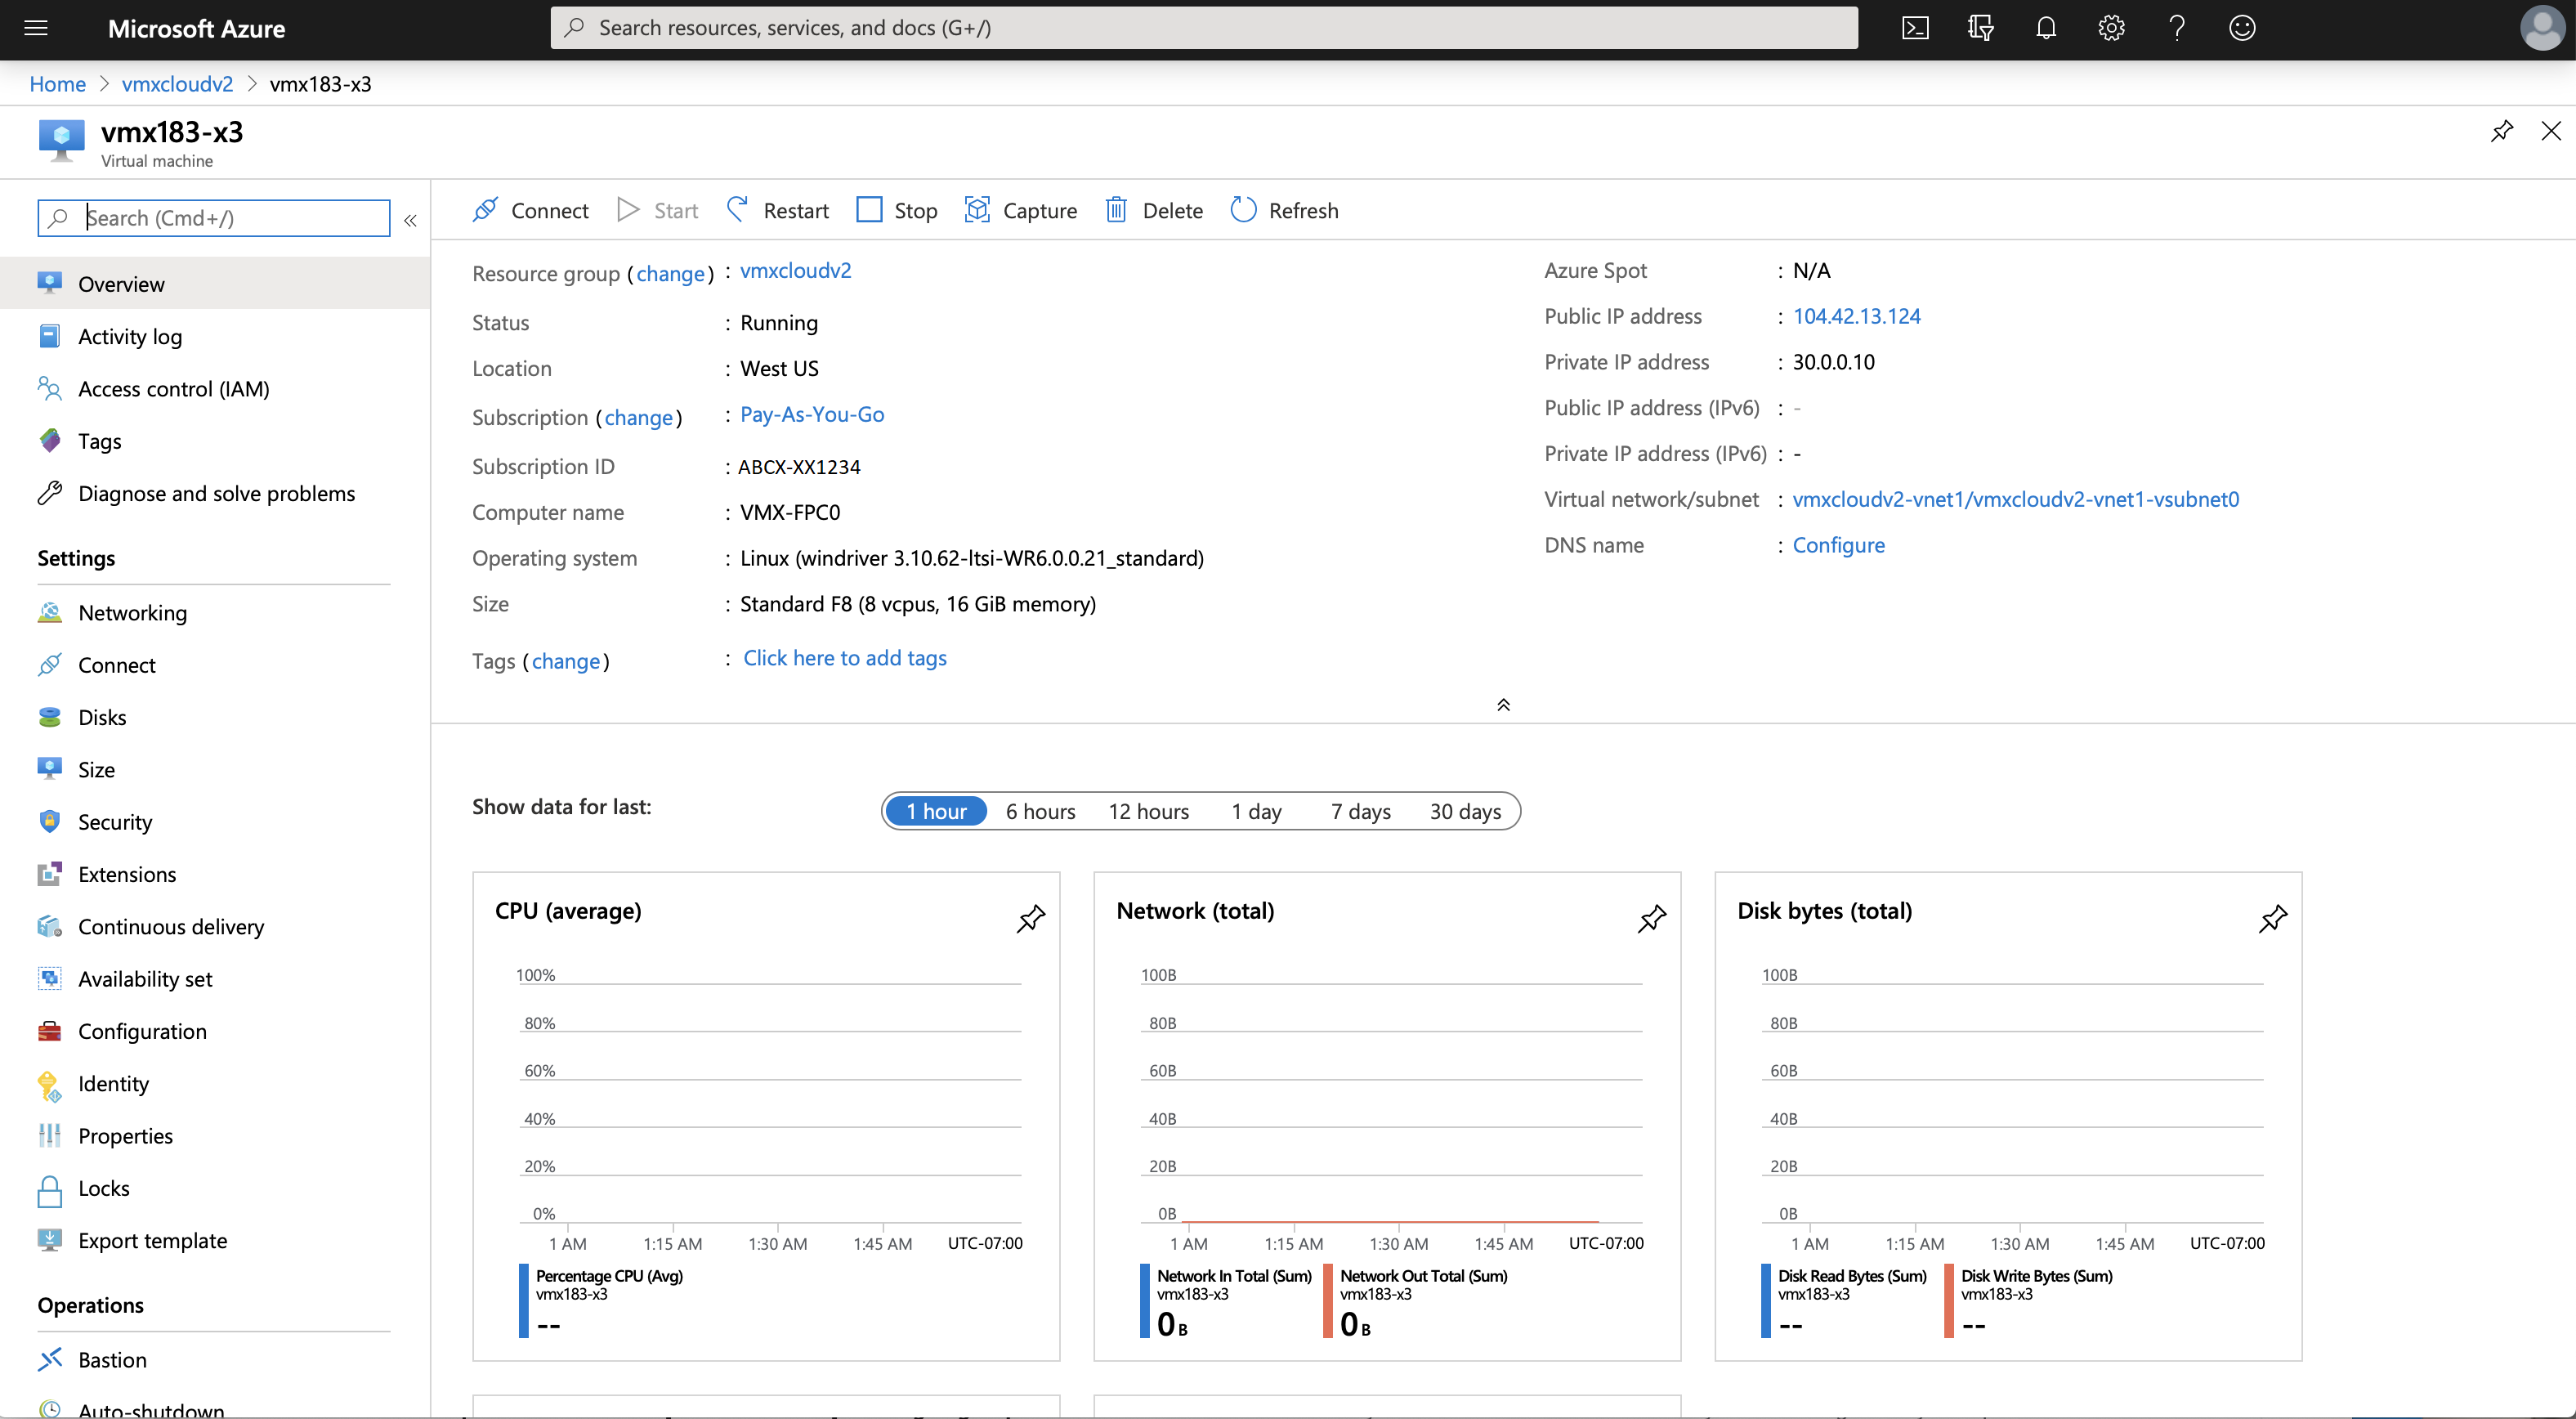Image resolution: width=2576 pixels, height=1419 pixels.
Task: Open the Activity log menu item
Action: (130, 337)
